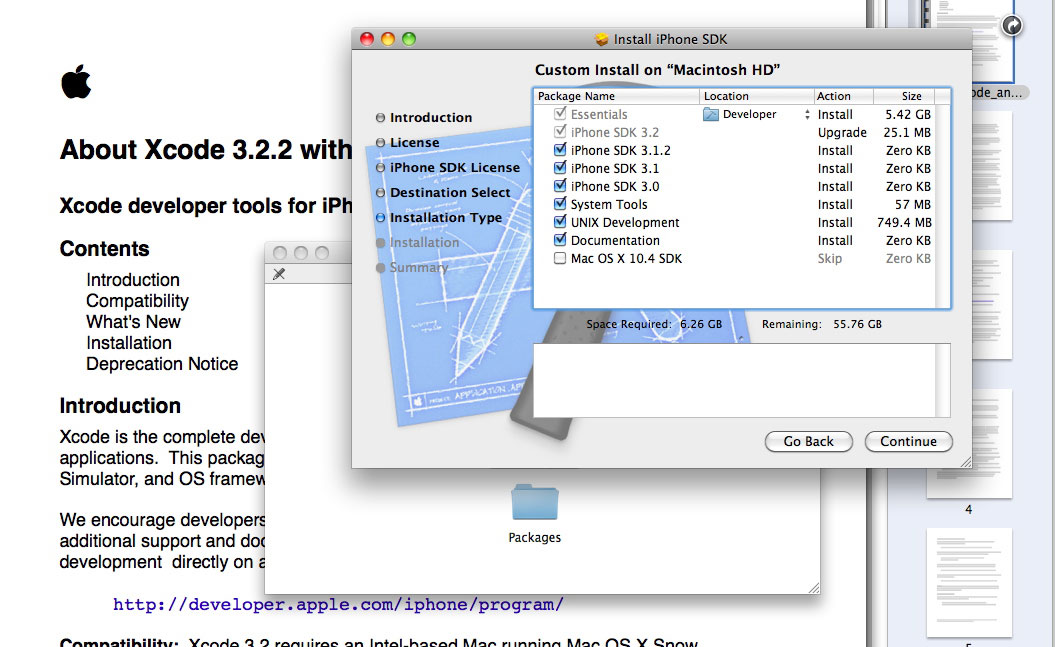This screenshot has width=1055, height=647.
Task: Click the Installation entry in Contents
Action: coord(129,343)
